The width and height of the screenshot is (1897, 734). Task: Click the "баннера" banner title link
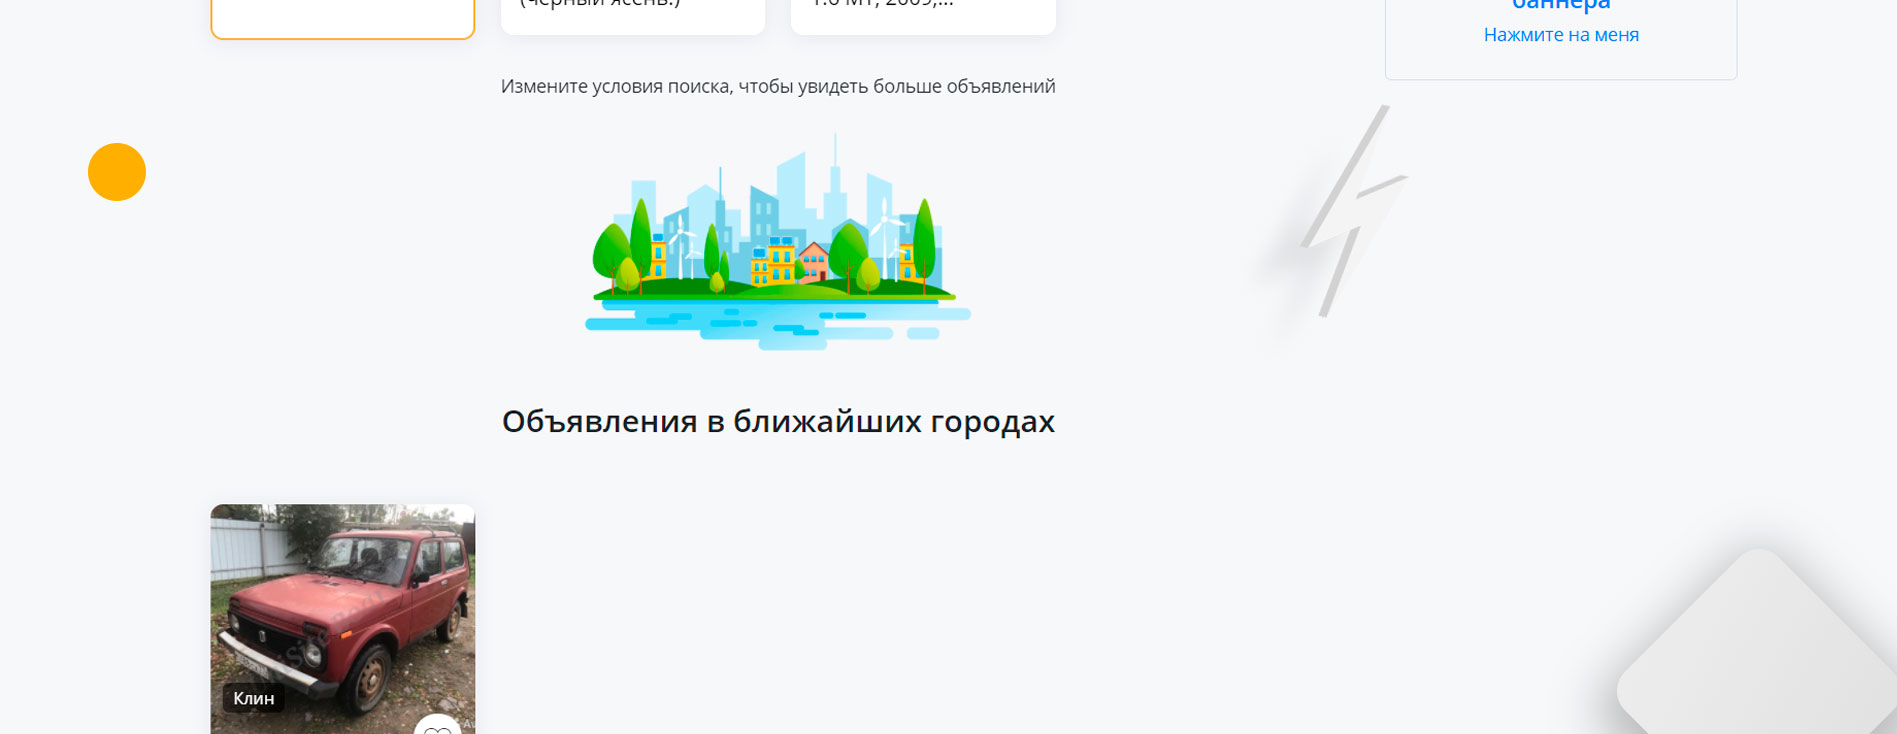[x=1561, y=6]
